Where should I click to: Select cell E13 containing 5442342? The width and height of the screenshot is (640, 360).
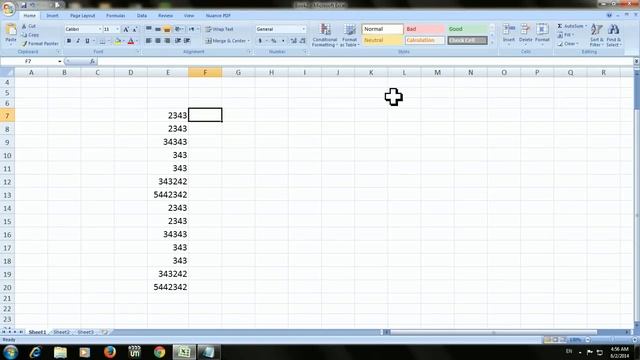[168, 195]
